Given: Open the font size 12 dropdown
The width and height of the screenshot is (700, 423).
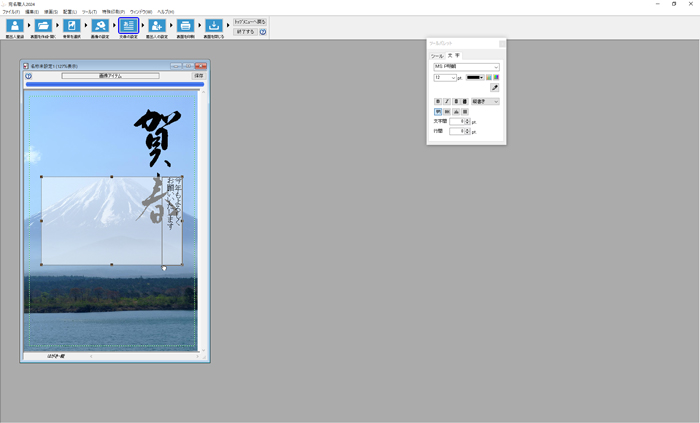Looking at the screenshot, I should pyautogui.click(x=453, y=77).
